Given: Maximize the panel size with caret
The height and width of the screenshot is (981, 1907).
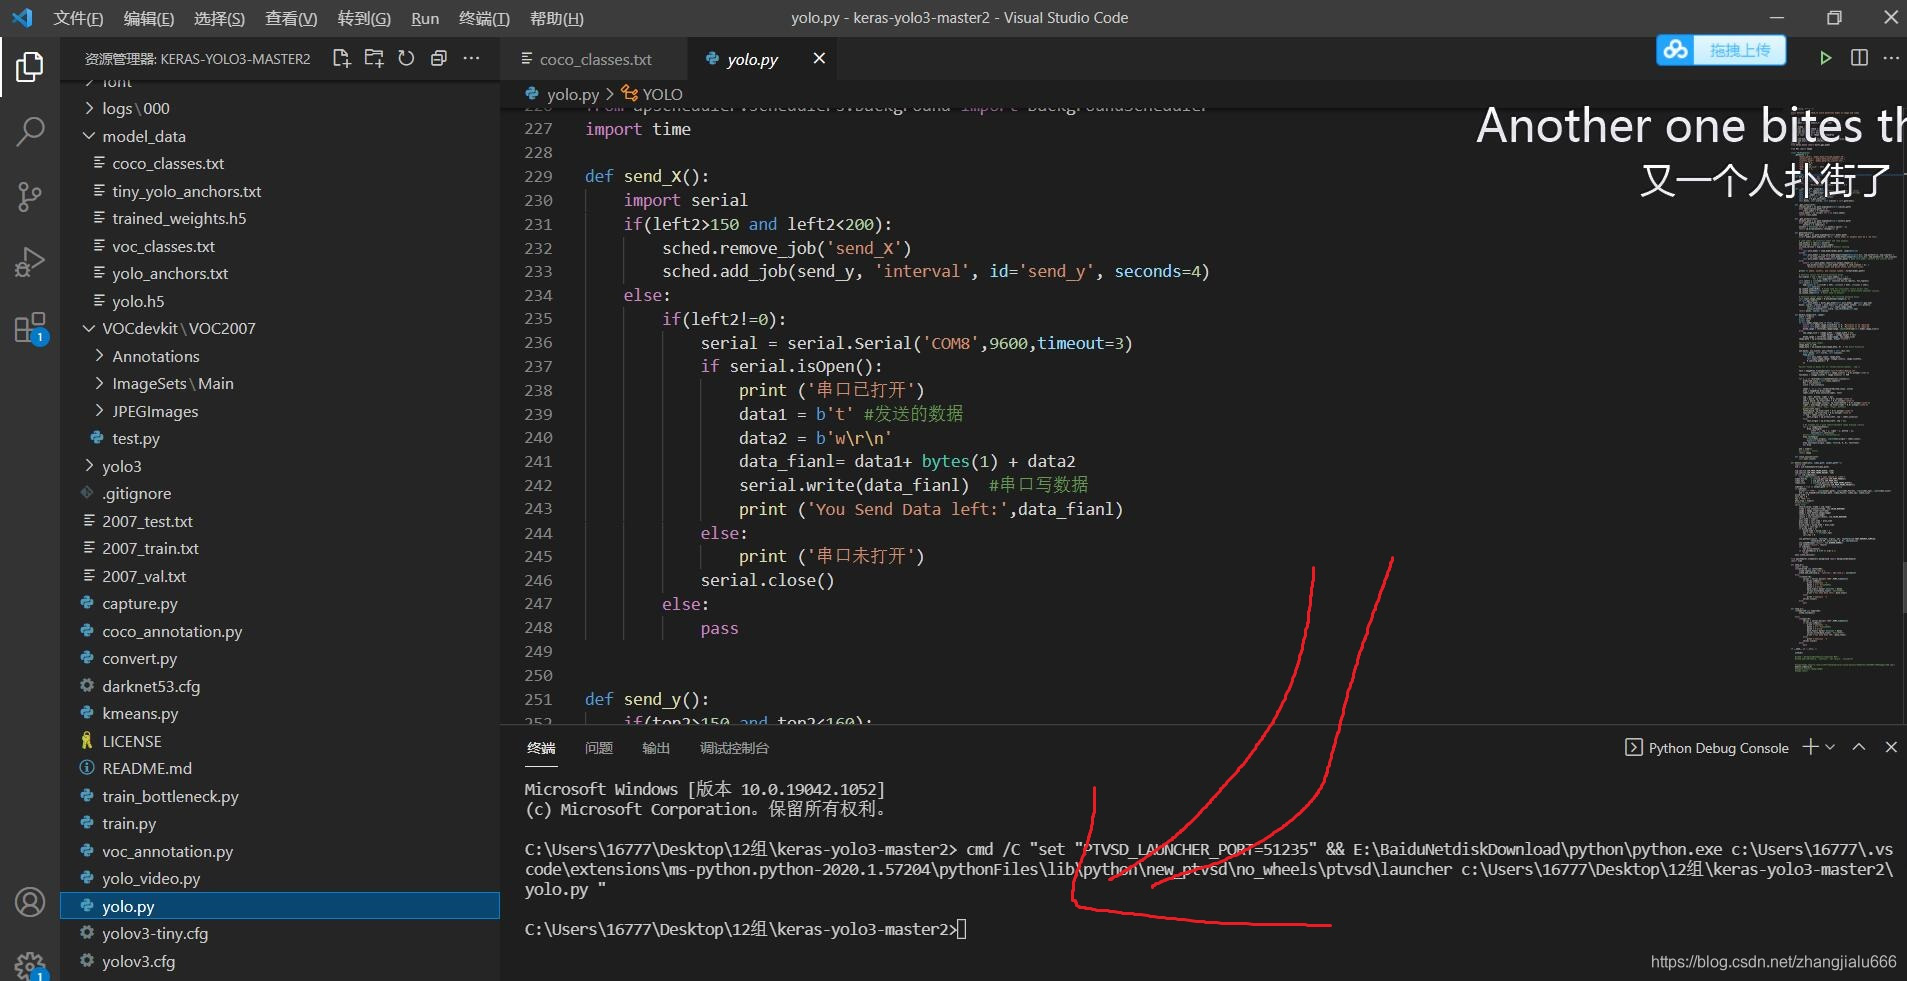Looking at the screenshot, I should (1859, 747).
